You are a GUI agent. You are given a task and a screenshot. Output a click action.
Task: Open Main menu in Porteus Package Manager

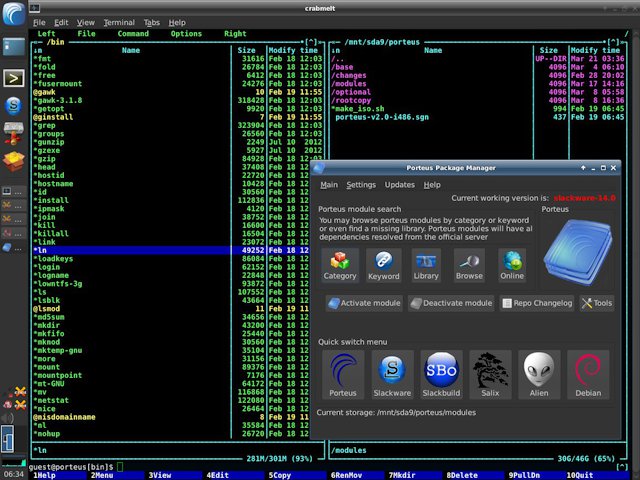coord(329,185)
